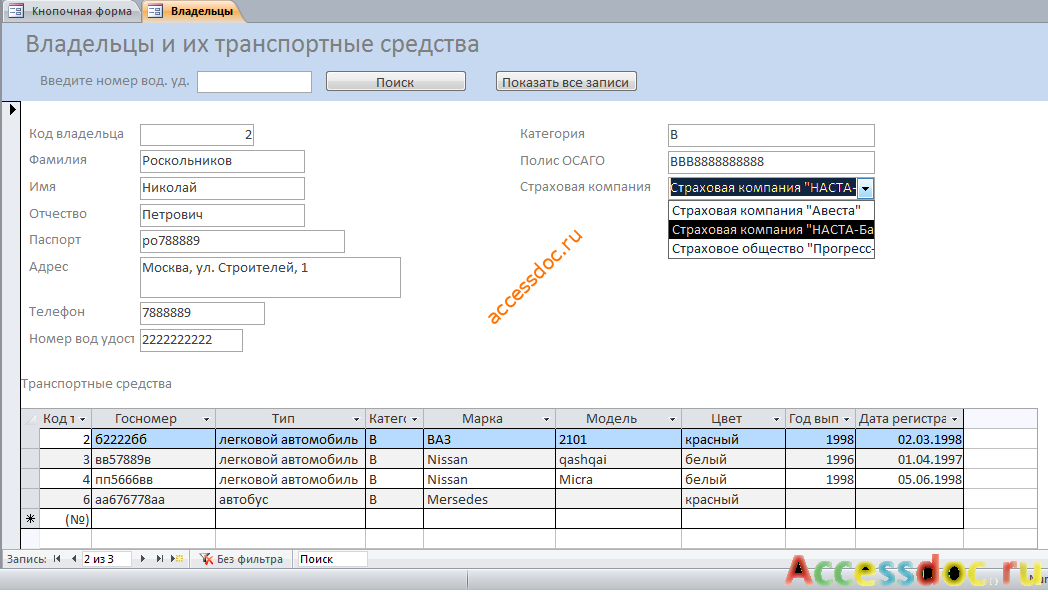
Task: Click Категория field with value B
Action: [771, 135]
